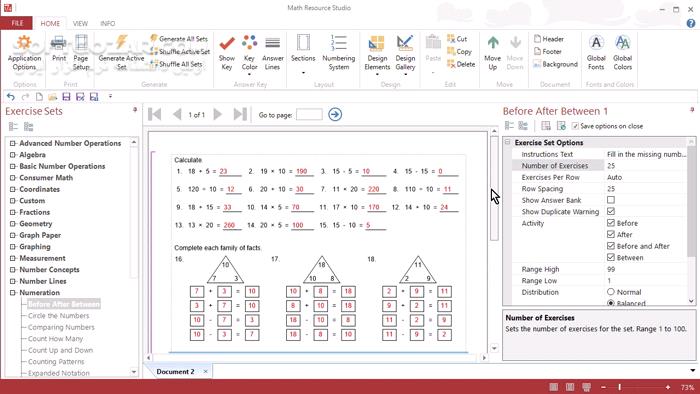Select Circle the Numbers exercise

(58, 316)
